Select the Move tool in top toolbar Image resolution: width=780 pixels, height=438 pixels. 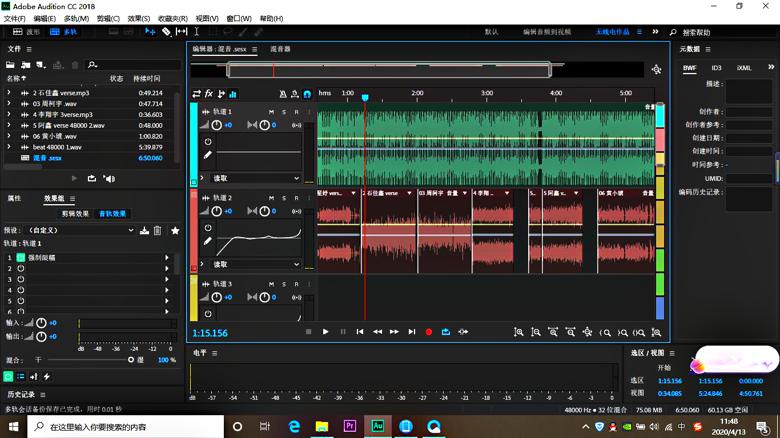coord(150,32)
